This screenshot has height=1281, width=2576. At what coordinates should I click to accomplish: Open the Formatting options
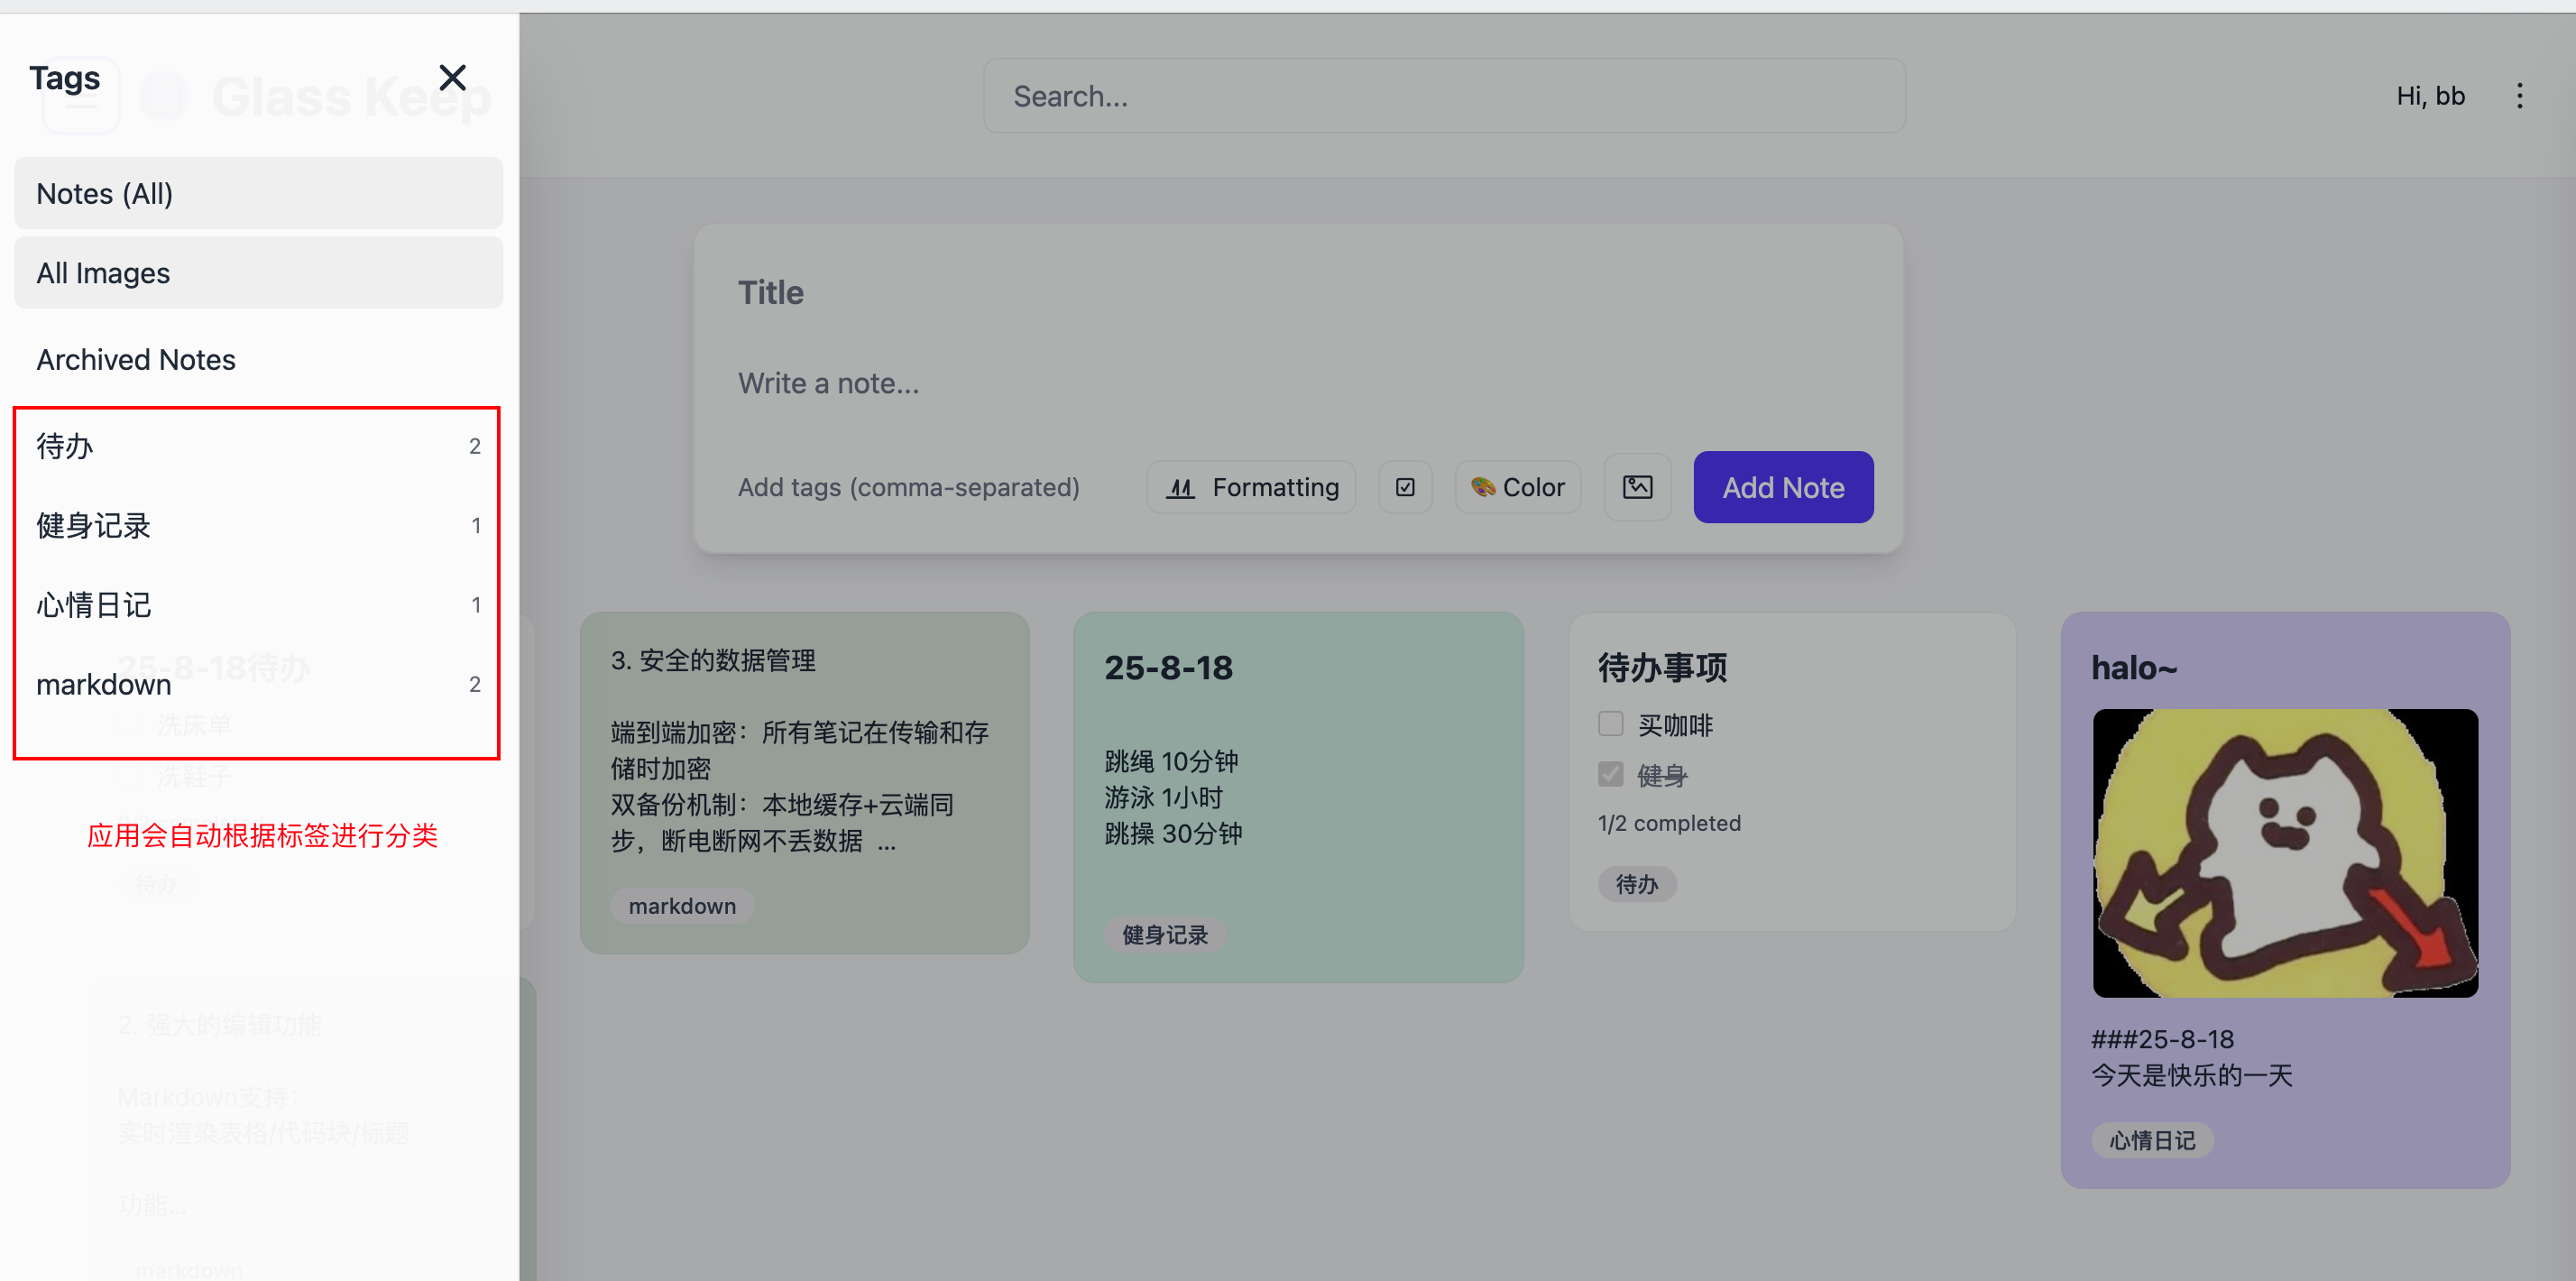point(1251,487)
